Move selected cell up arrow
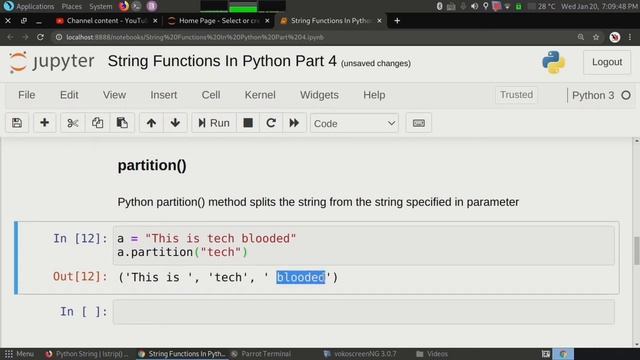Image resolution: width=640 pixels, height=360 pixels. 151,123
